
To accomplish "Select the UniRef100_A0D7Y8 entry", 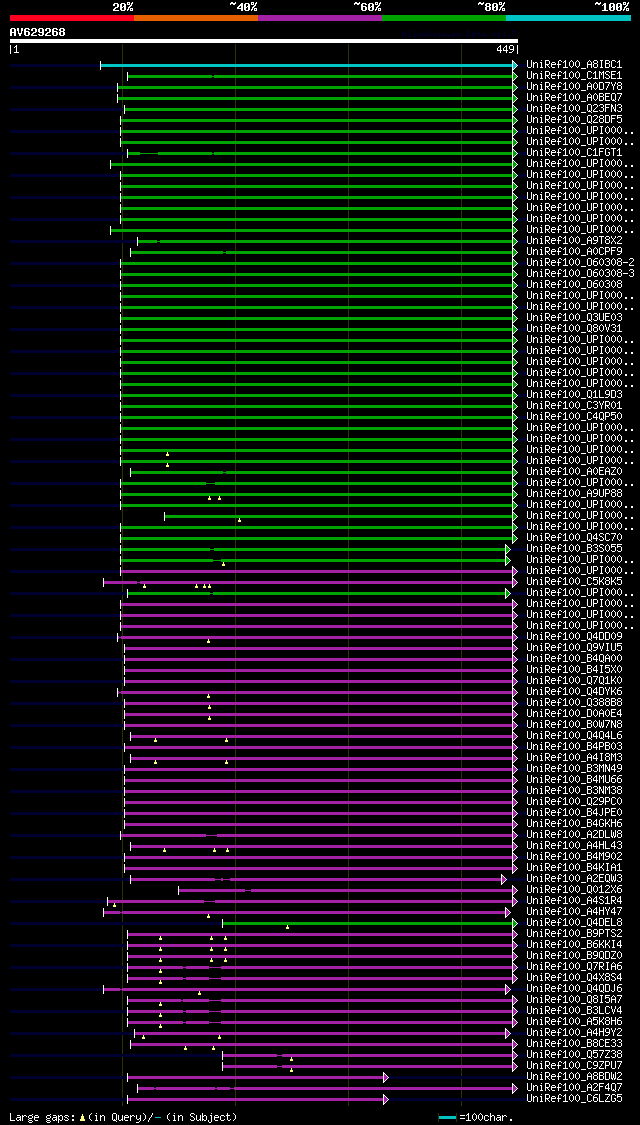I will point(574,86).
